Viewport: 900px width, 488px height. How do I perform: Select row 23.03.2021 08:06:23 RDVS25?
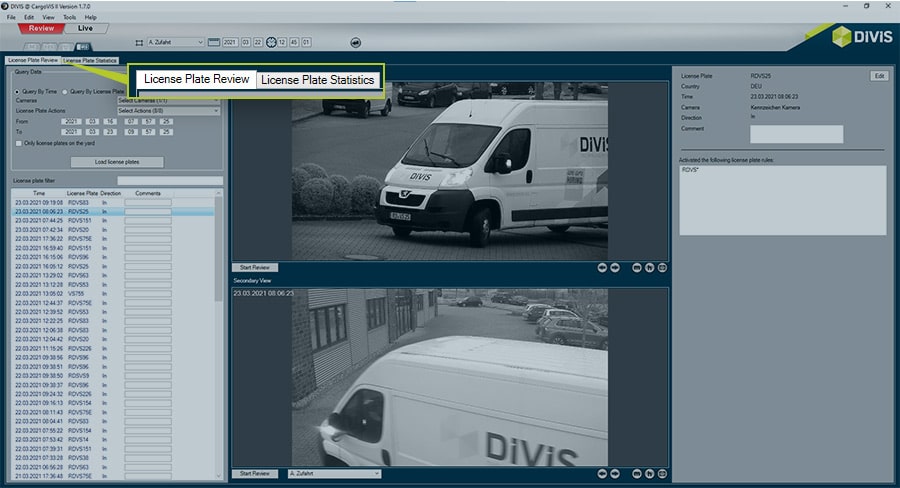pyautogui.click(x=112, y=212)
